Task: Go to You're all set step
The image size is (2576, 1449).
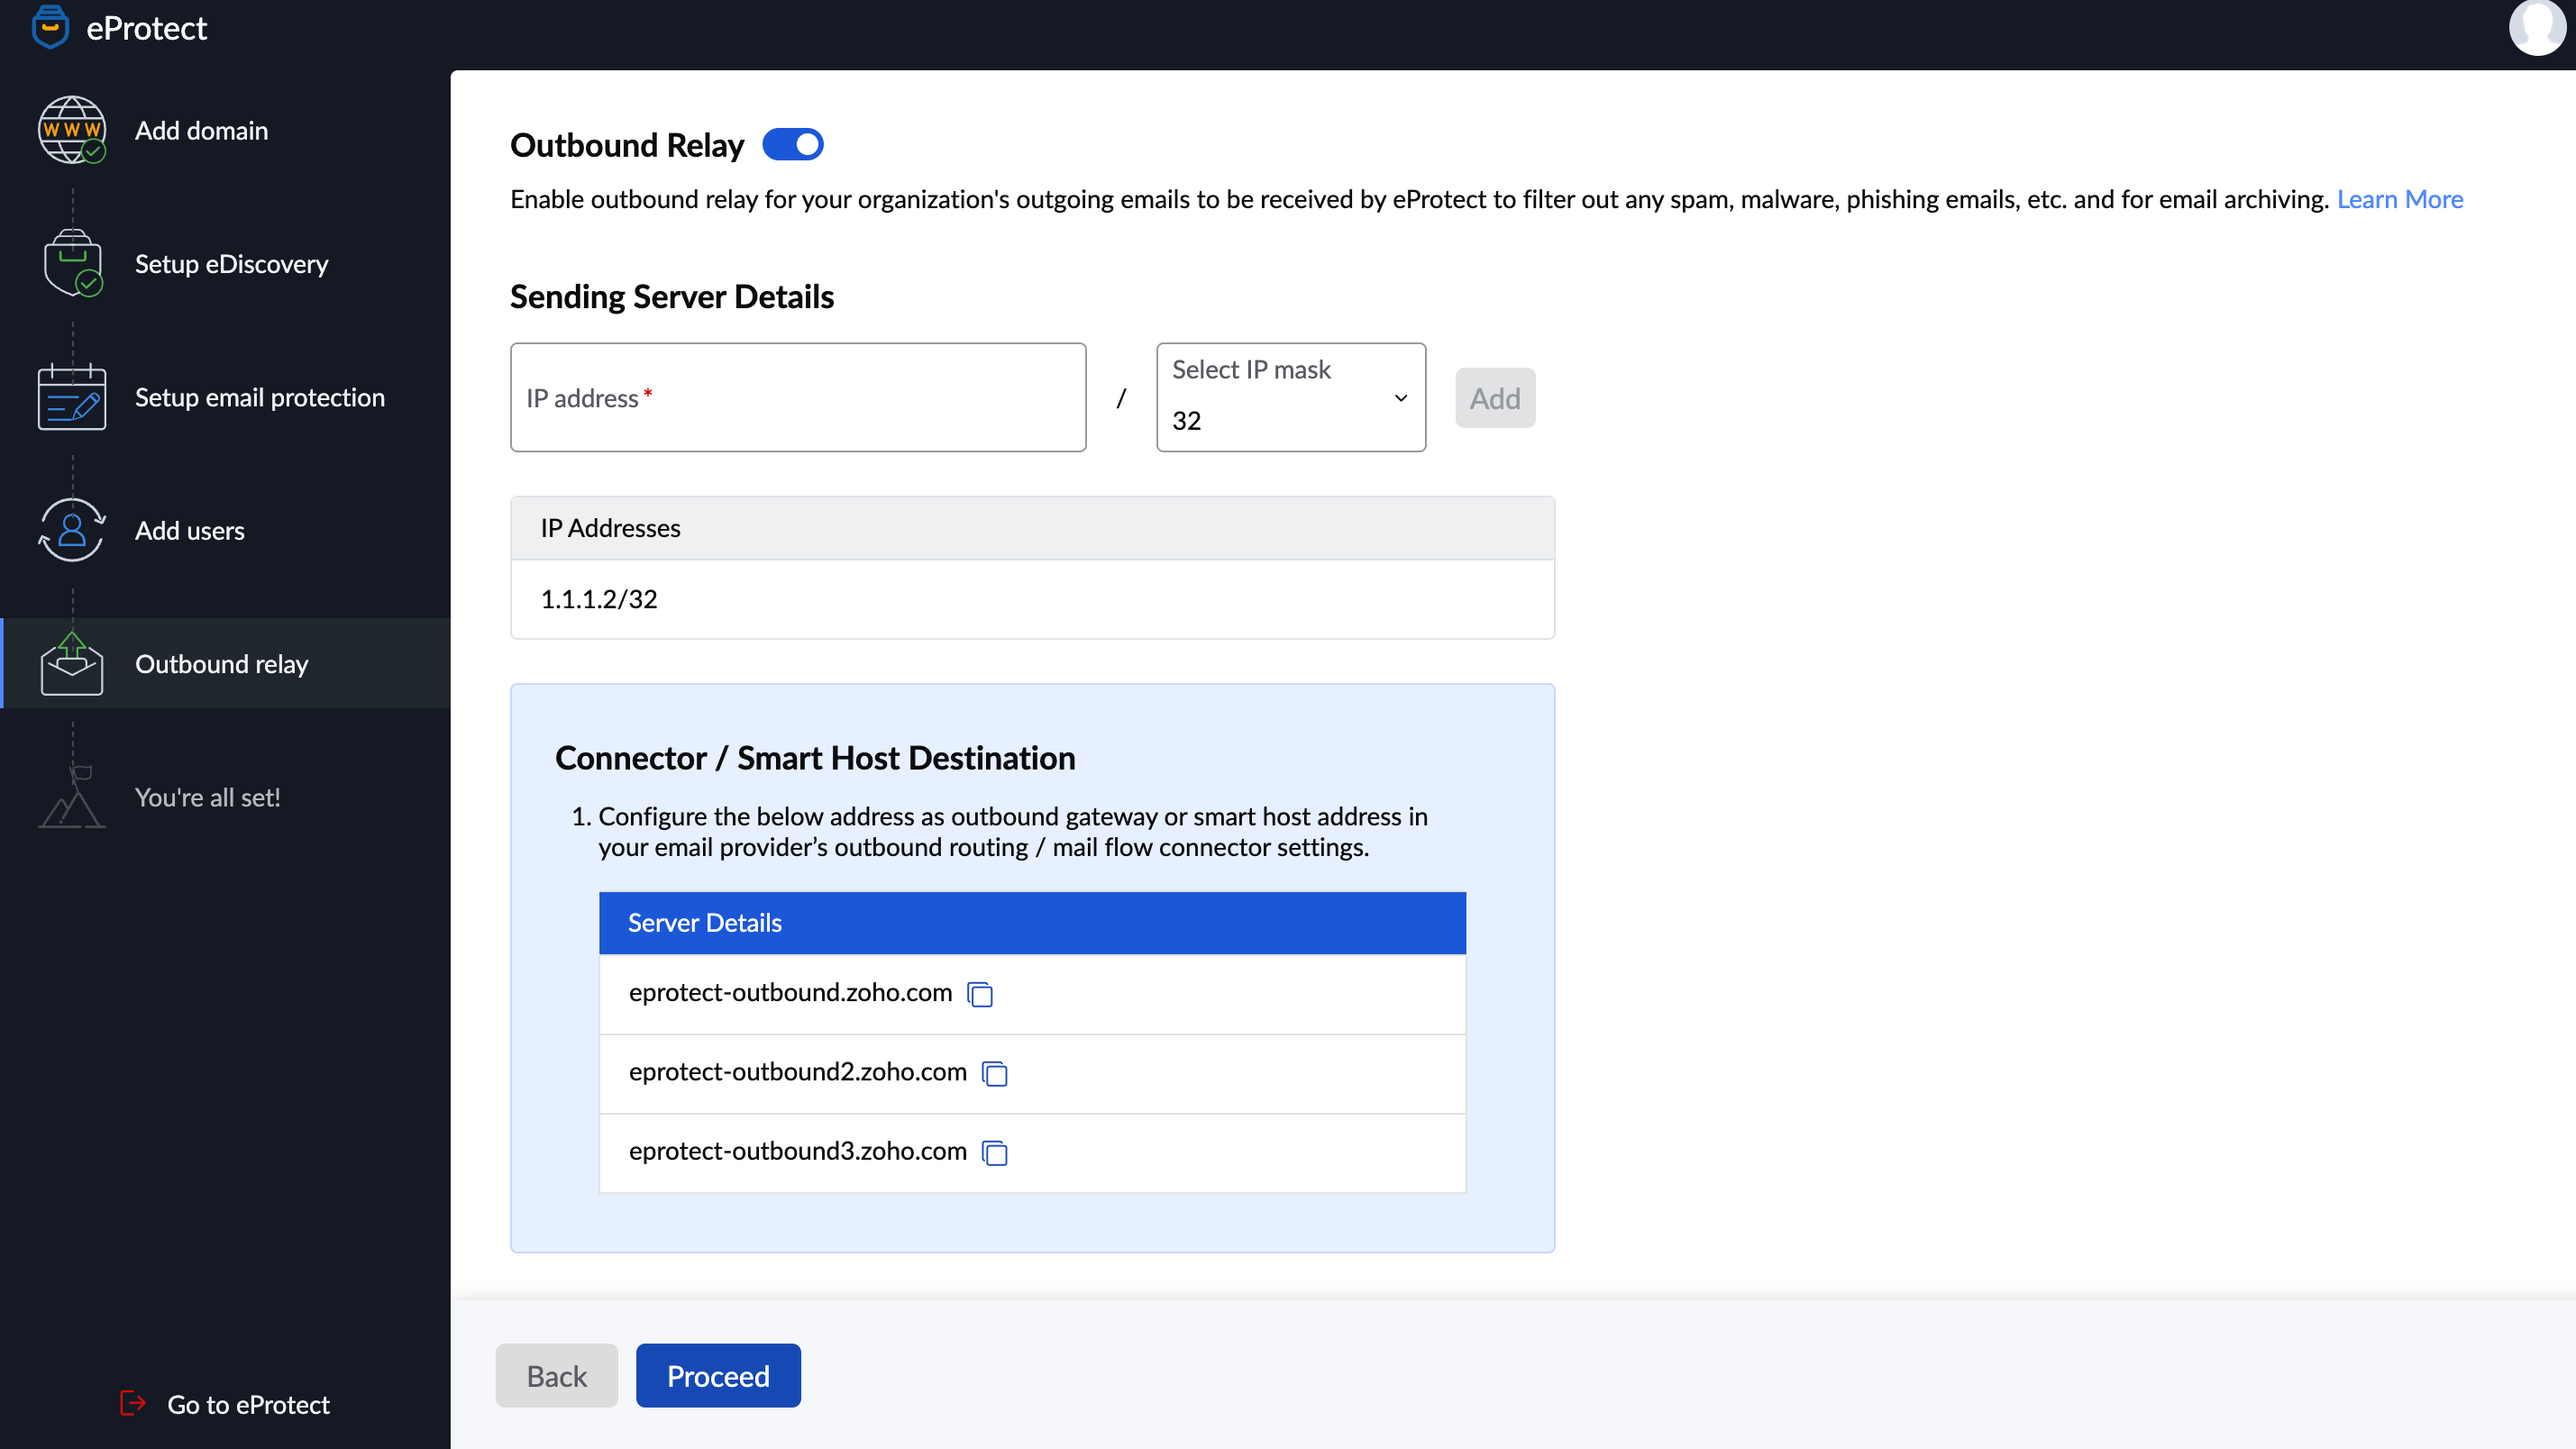Action: pyautogui.click(x=207, y=797)
